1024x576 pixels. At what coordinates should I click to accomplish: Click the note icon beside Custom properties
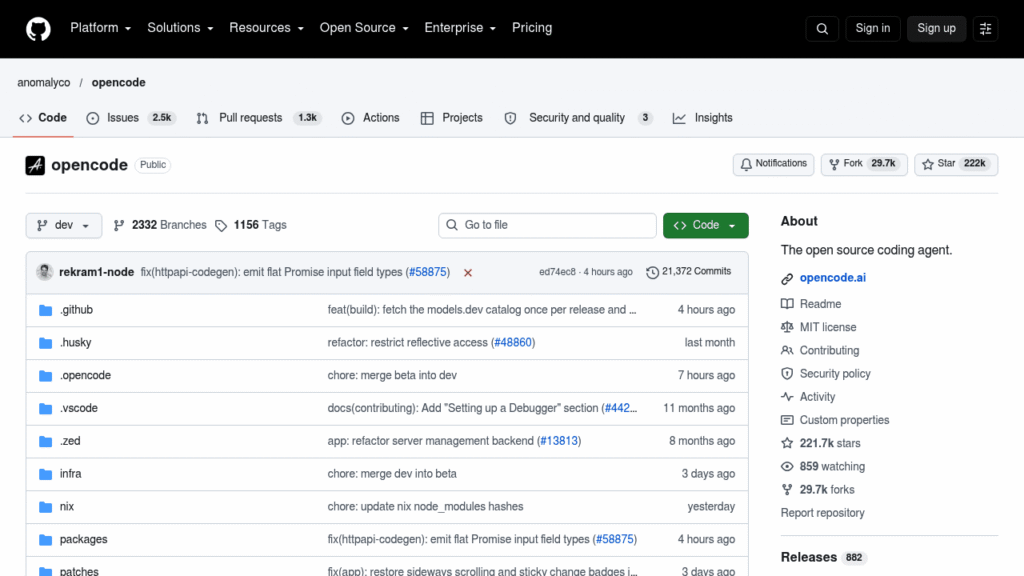(x=787, y=420)
